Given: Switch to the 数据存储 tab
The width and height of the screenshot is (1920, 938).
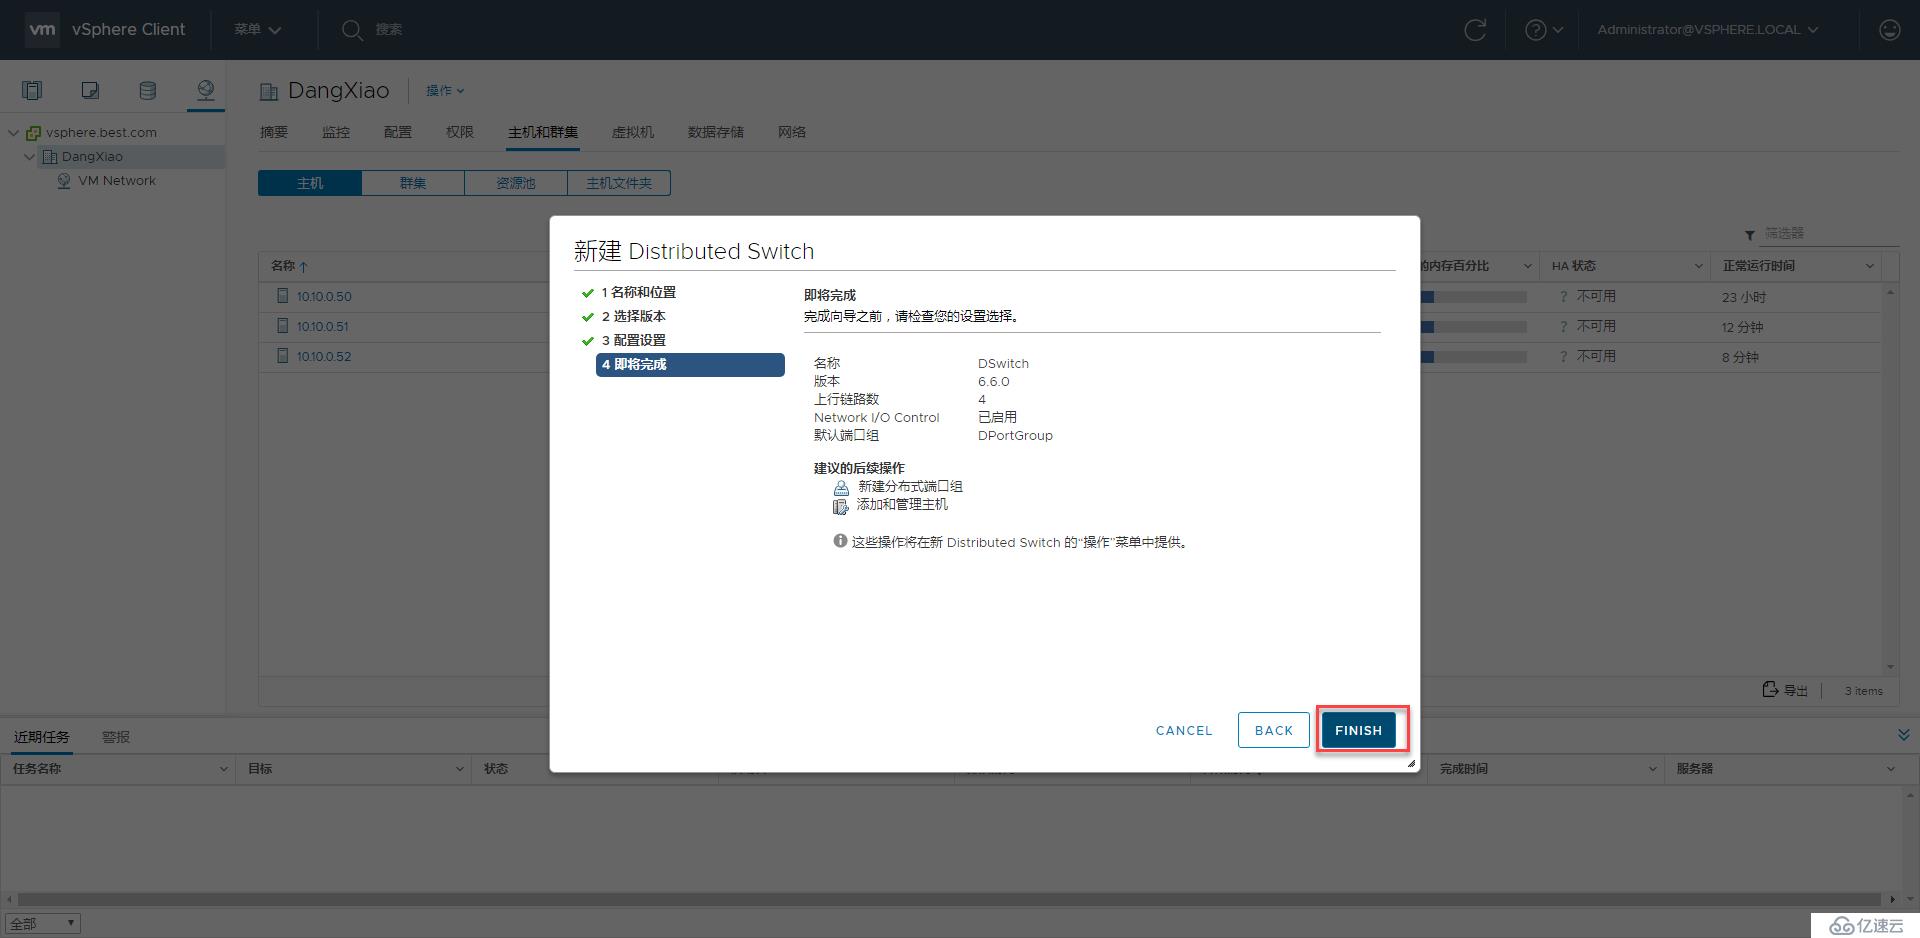Looking at the screenshot, I should [x=716, y=132].
